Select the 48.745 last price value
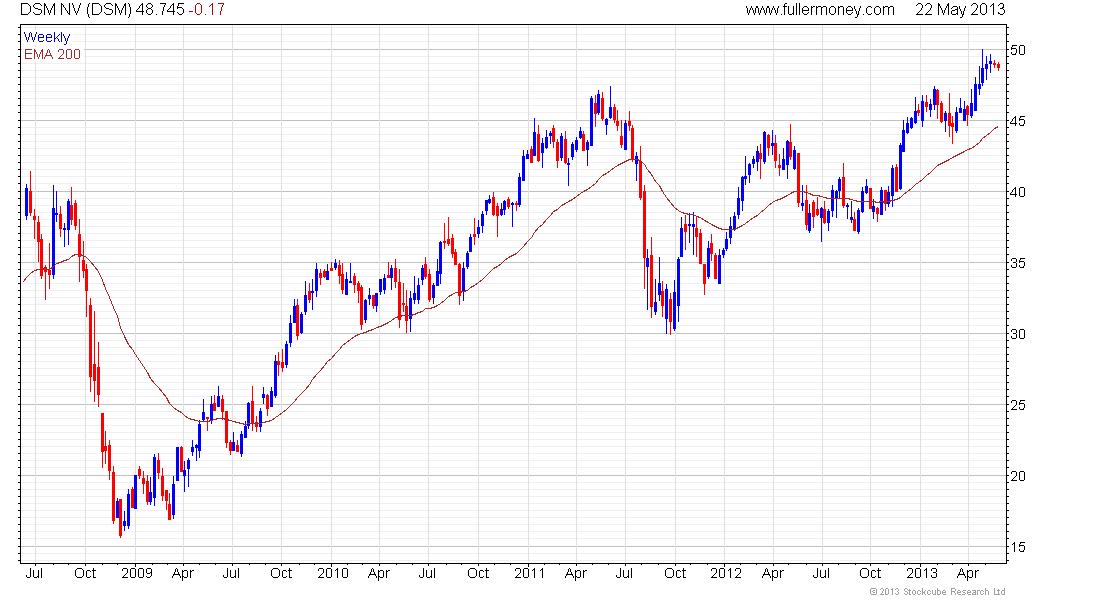 coord(160,10)
